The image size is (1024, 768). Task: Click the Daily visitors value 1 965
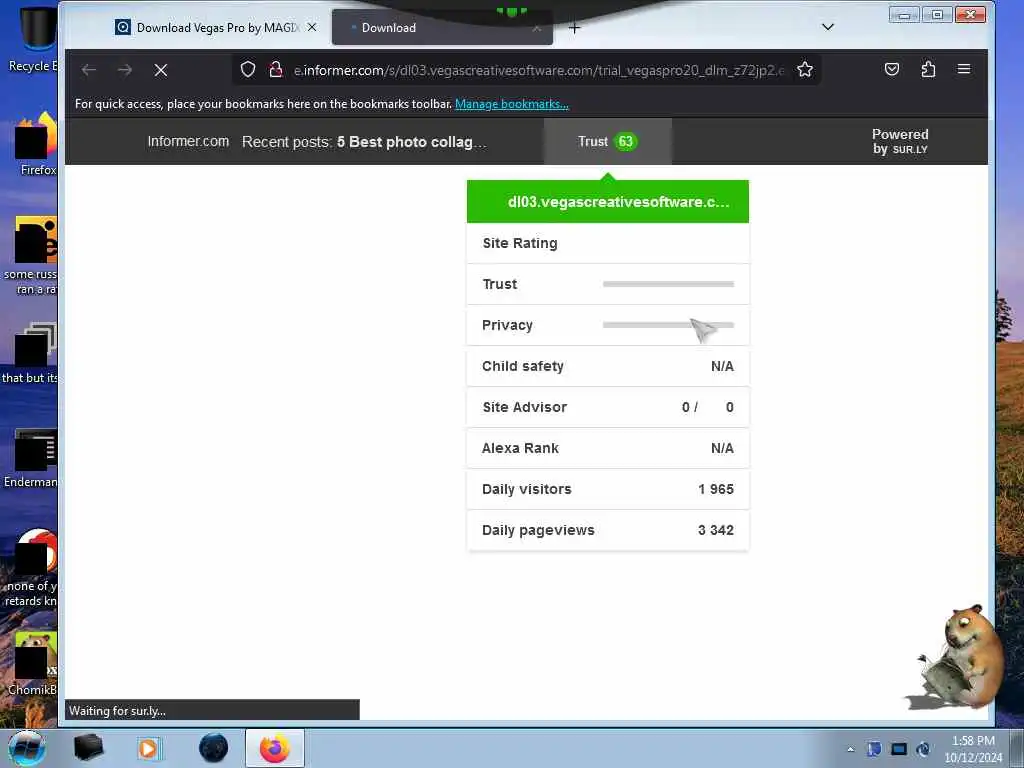(716, 489)
